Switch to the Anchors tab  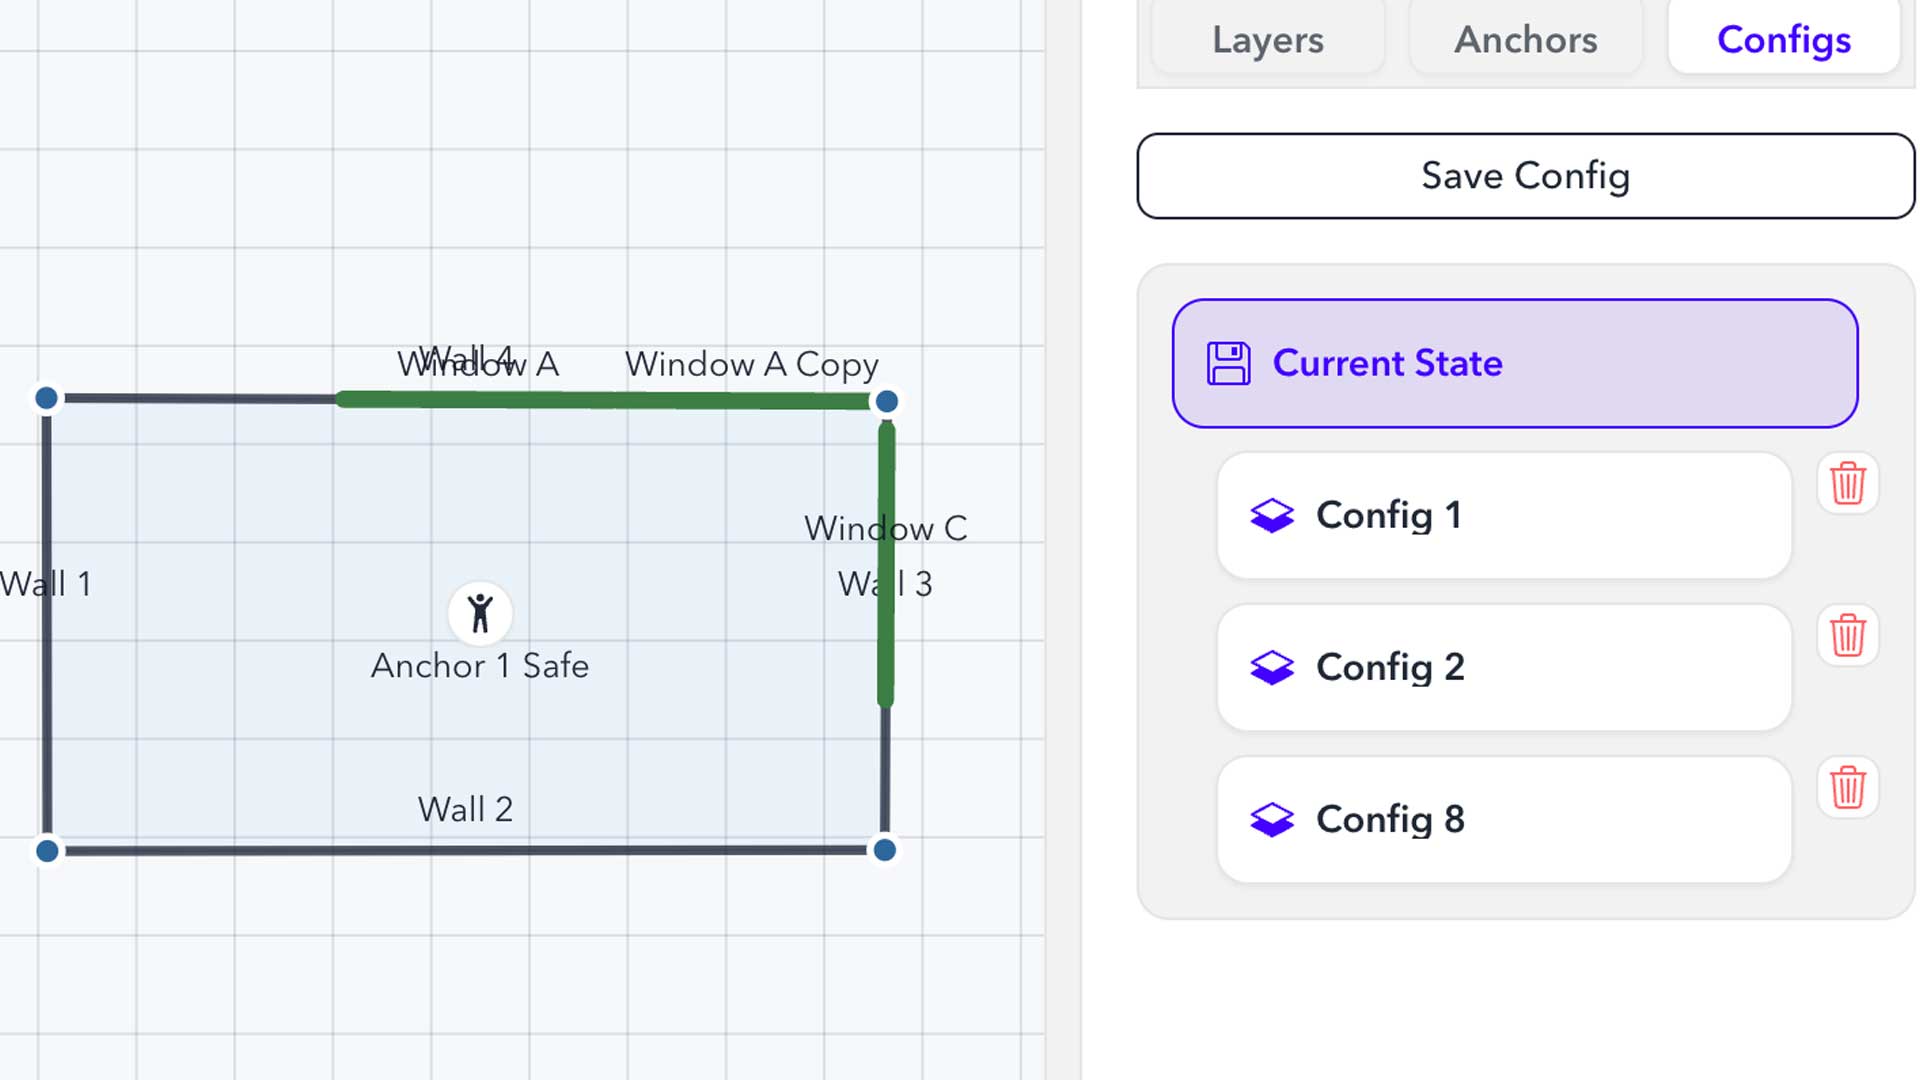pos(1524,40)
